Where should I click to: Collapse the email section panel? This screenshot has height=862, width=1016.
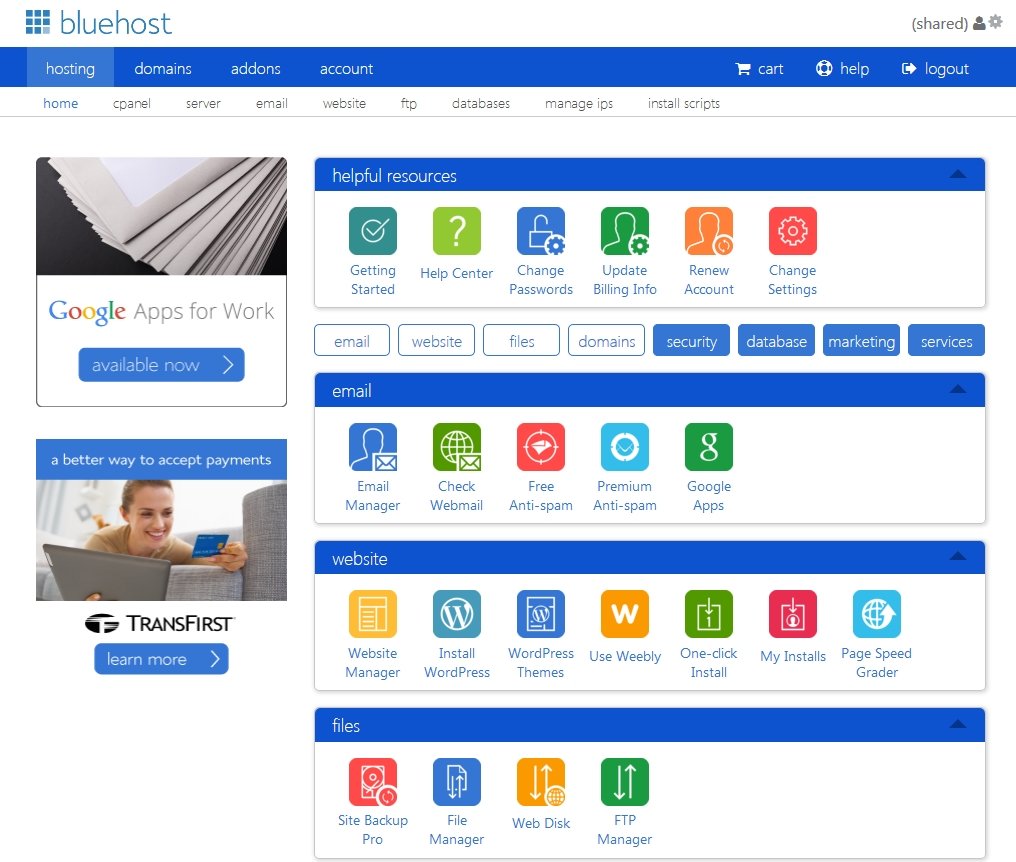tap(957, 390)
